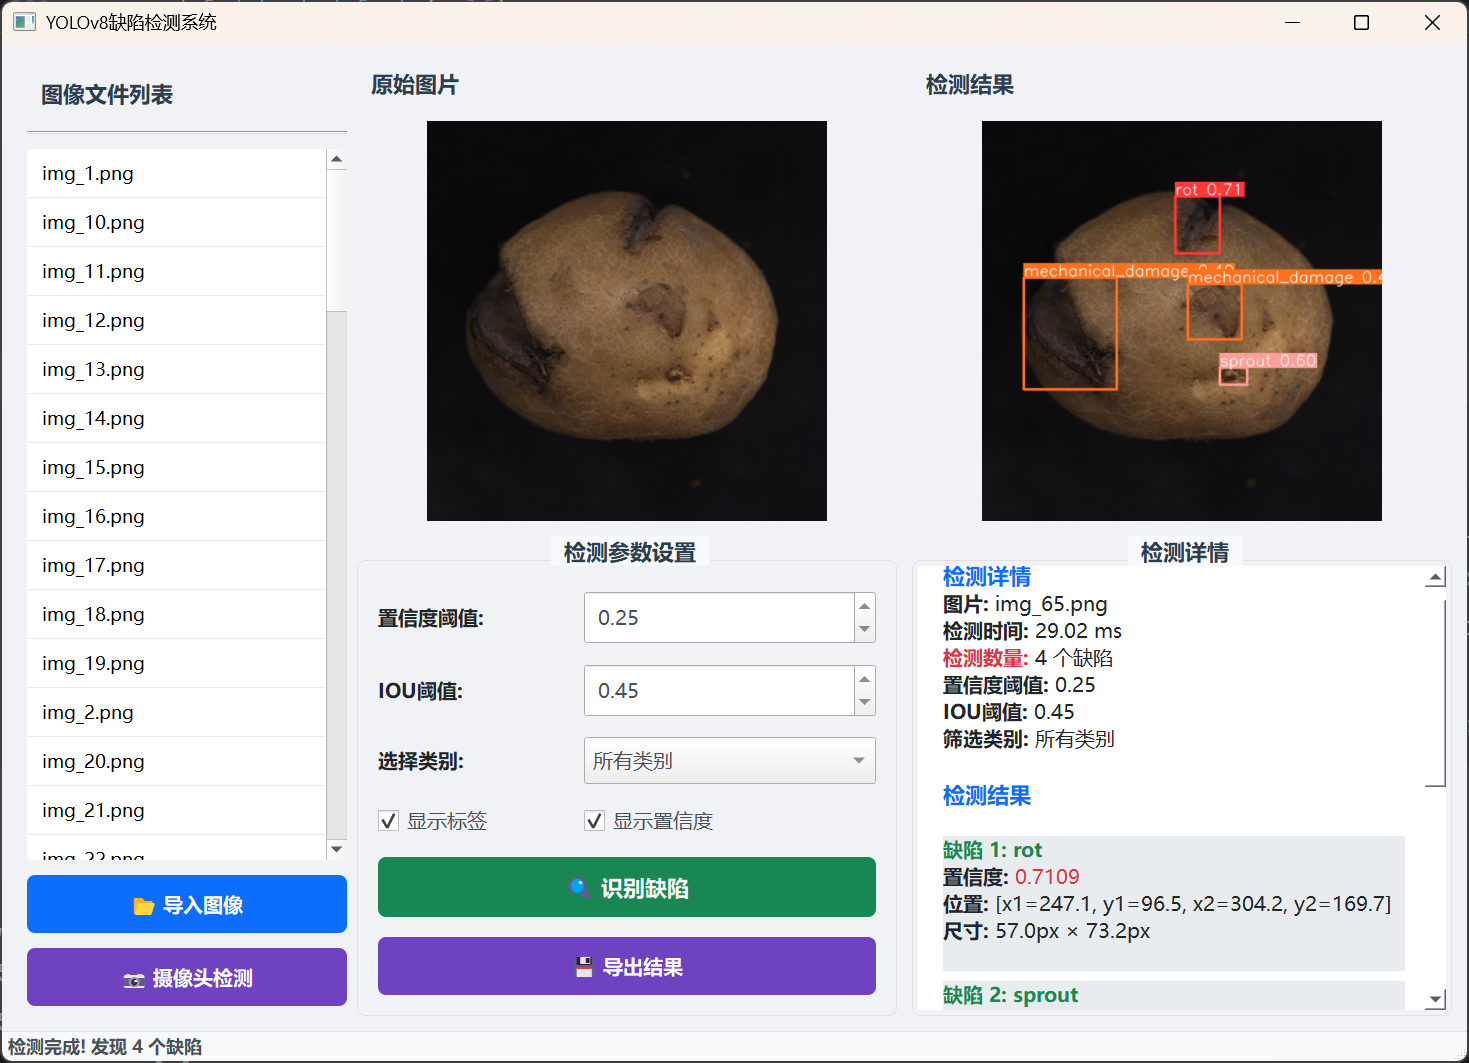Click the magnifier icon on 识别缺陷 button
Screen dimensions: 1469x1063
click(x=579, y=888)
